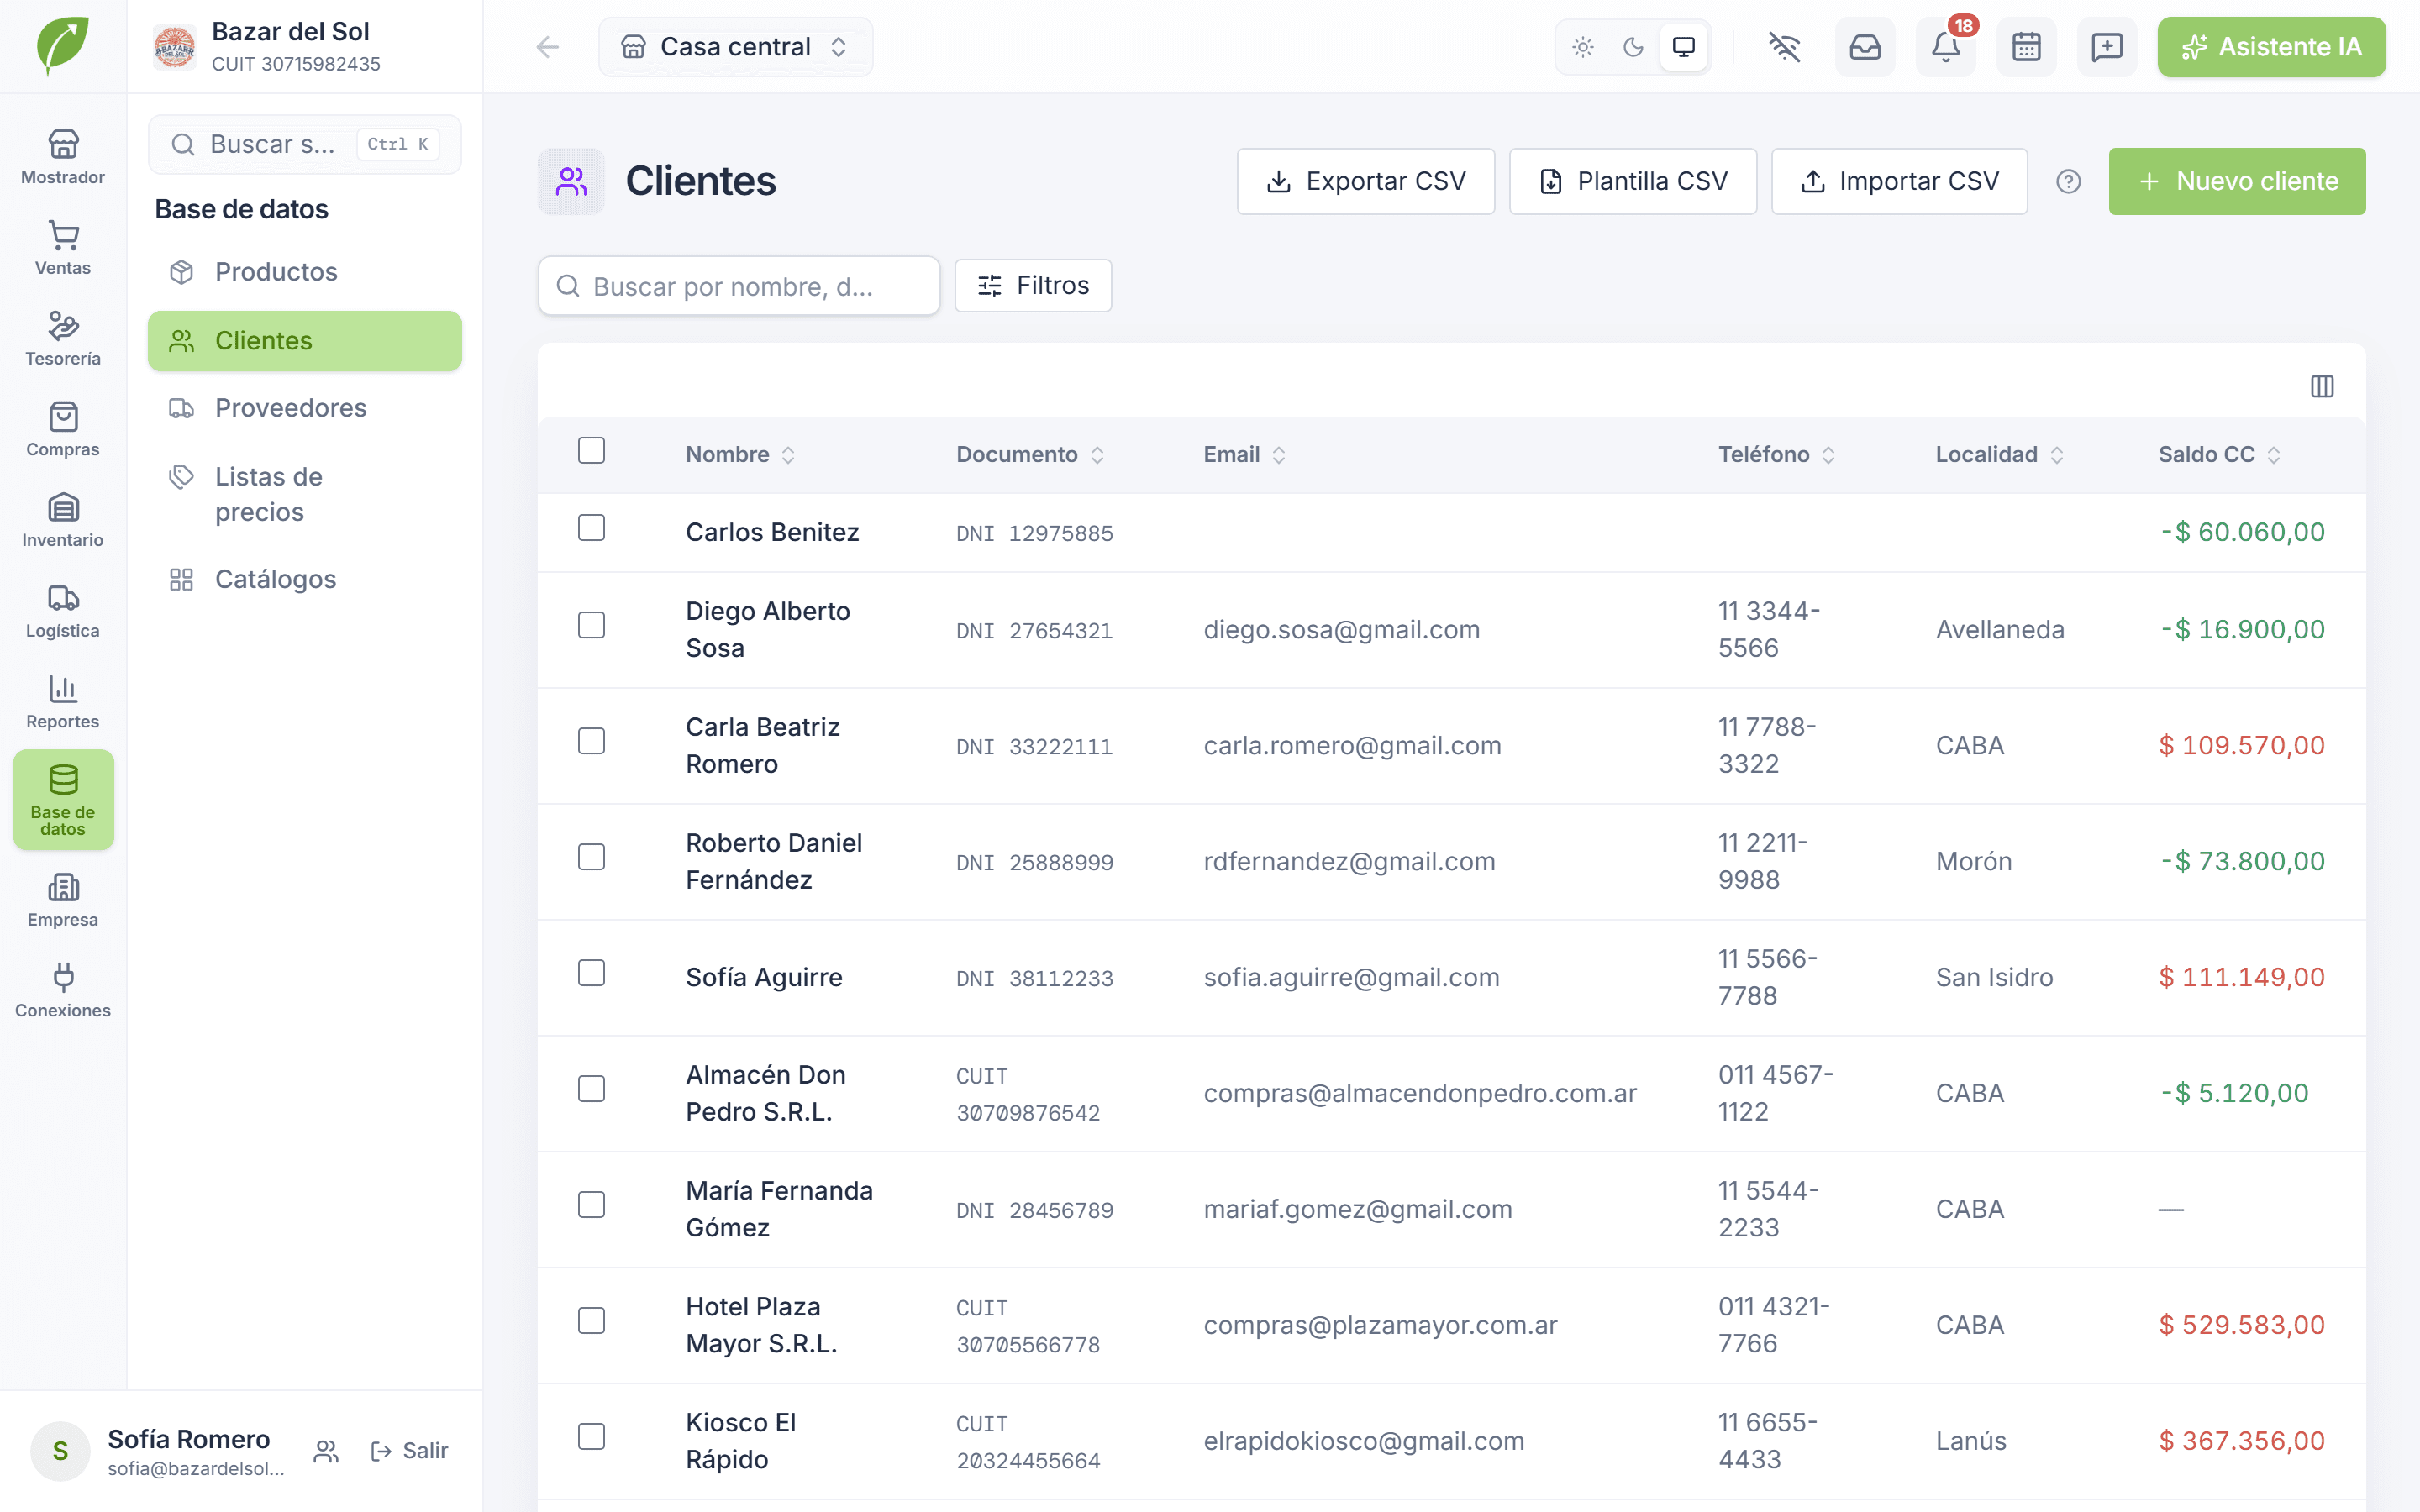Open the Casa central branch selector
Image resolution: width=2420 pixels, height=1512 pixels.
735,47
